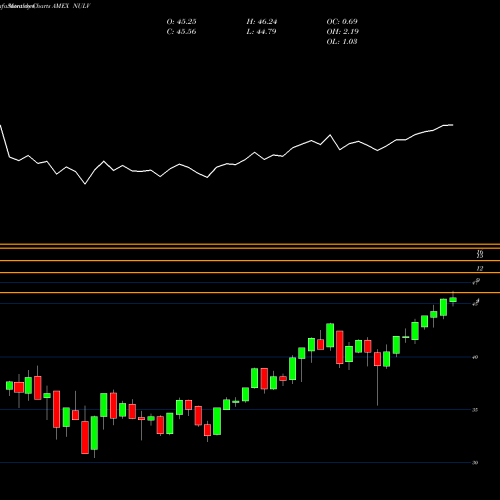The image size is (500, 500).
Task: Click the 35 price axis label
Action: [x=475, y=410]
